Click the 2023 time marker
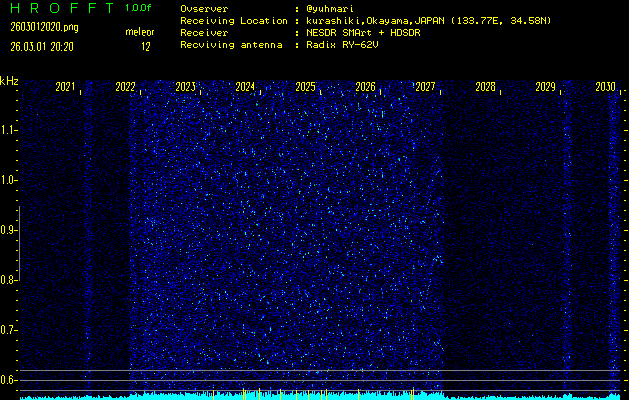The height and width of the screenshot is (400, 629). pos(185,87)
